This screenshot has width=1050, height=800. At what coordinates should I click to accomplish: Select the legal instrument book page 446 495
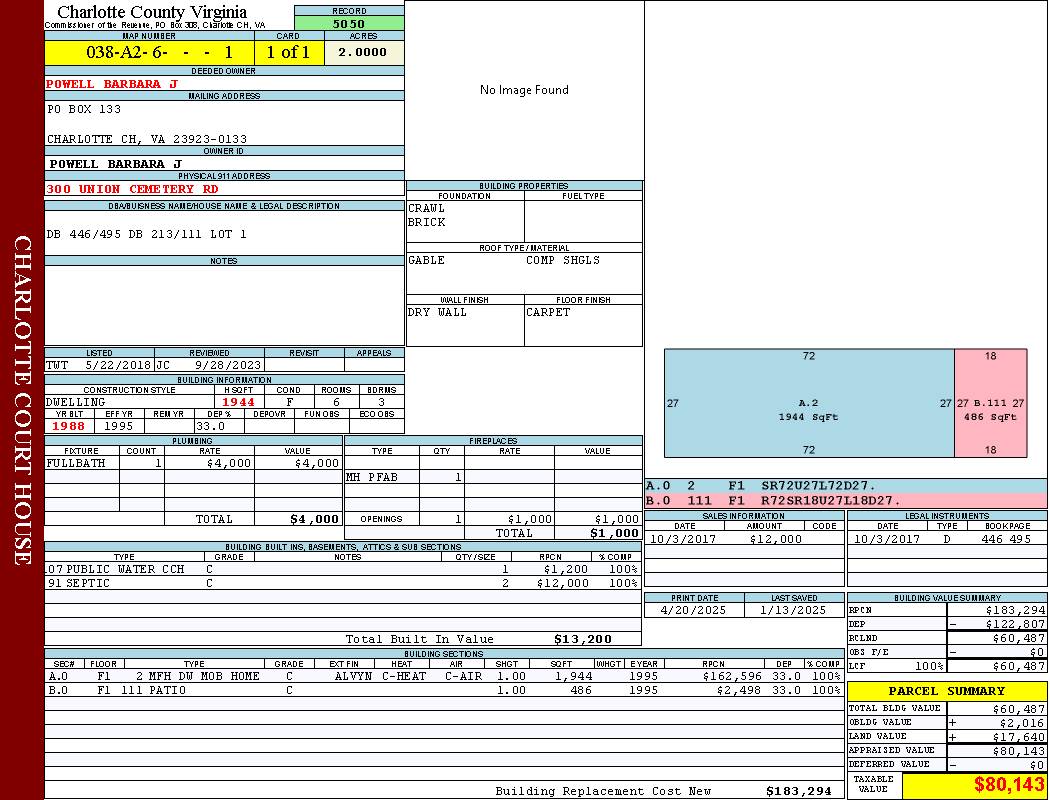coord(1005,539)
